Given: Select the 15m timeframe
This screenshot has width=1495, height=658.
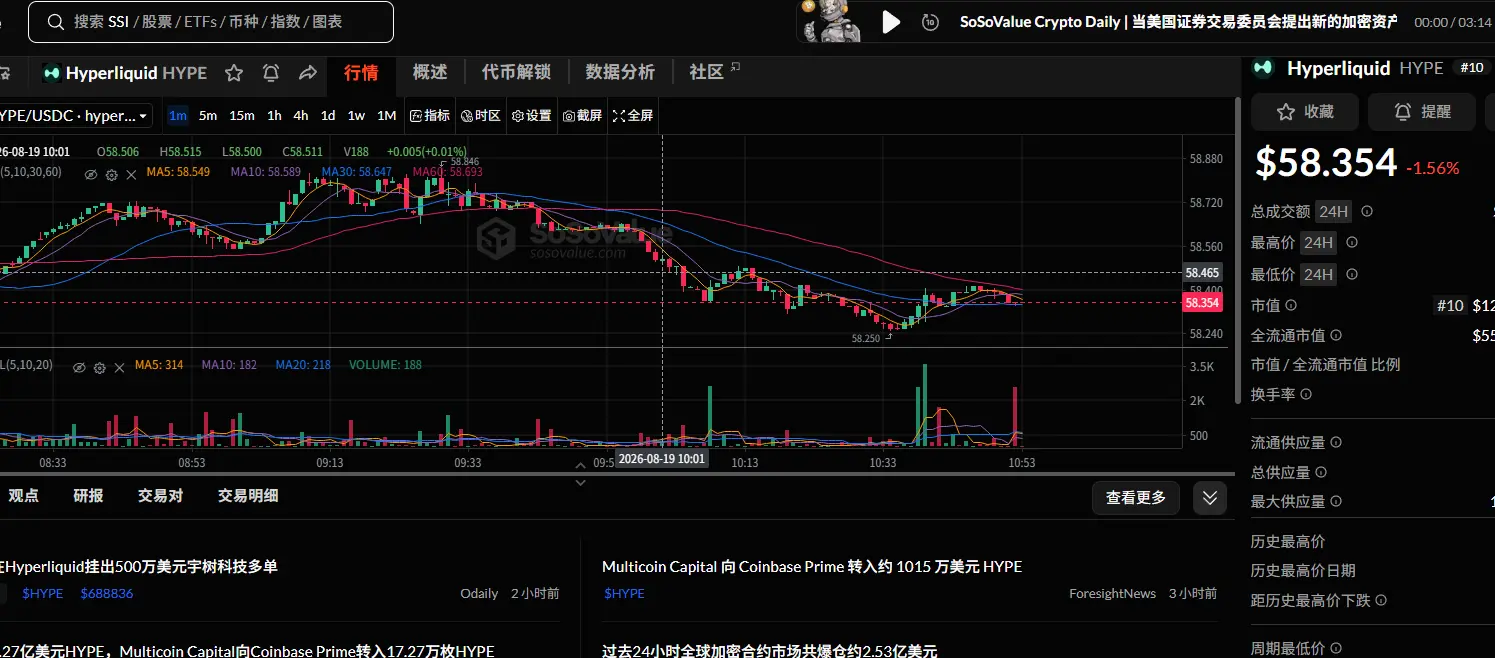Looking at the screenshot, I should [x=241, y=116].
